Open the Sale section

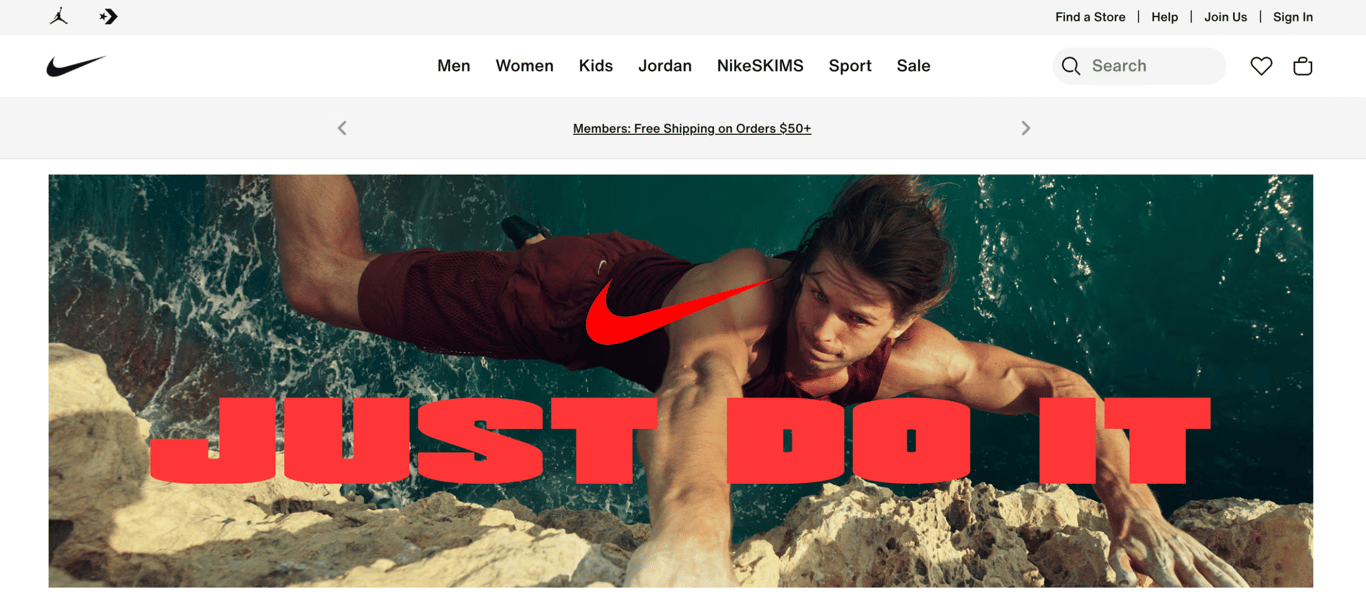coord(913,65)
